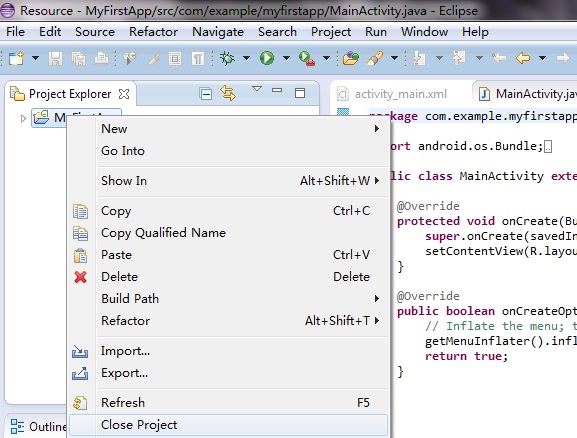Open the Refactor menu in menu bar
The height and width of the screenshot is (438, 577).
pos(153,32)
